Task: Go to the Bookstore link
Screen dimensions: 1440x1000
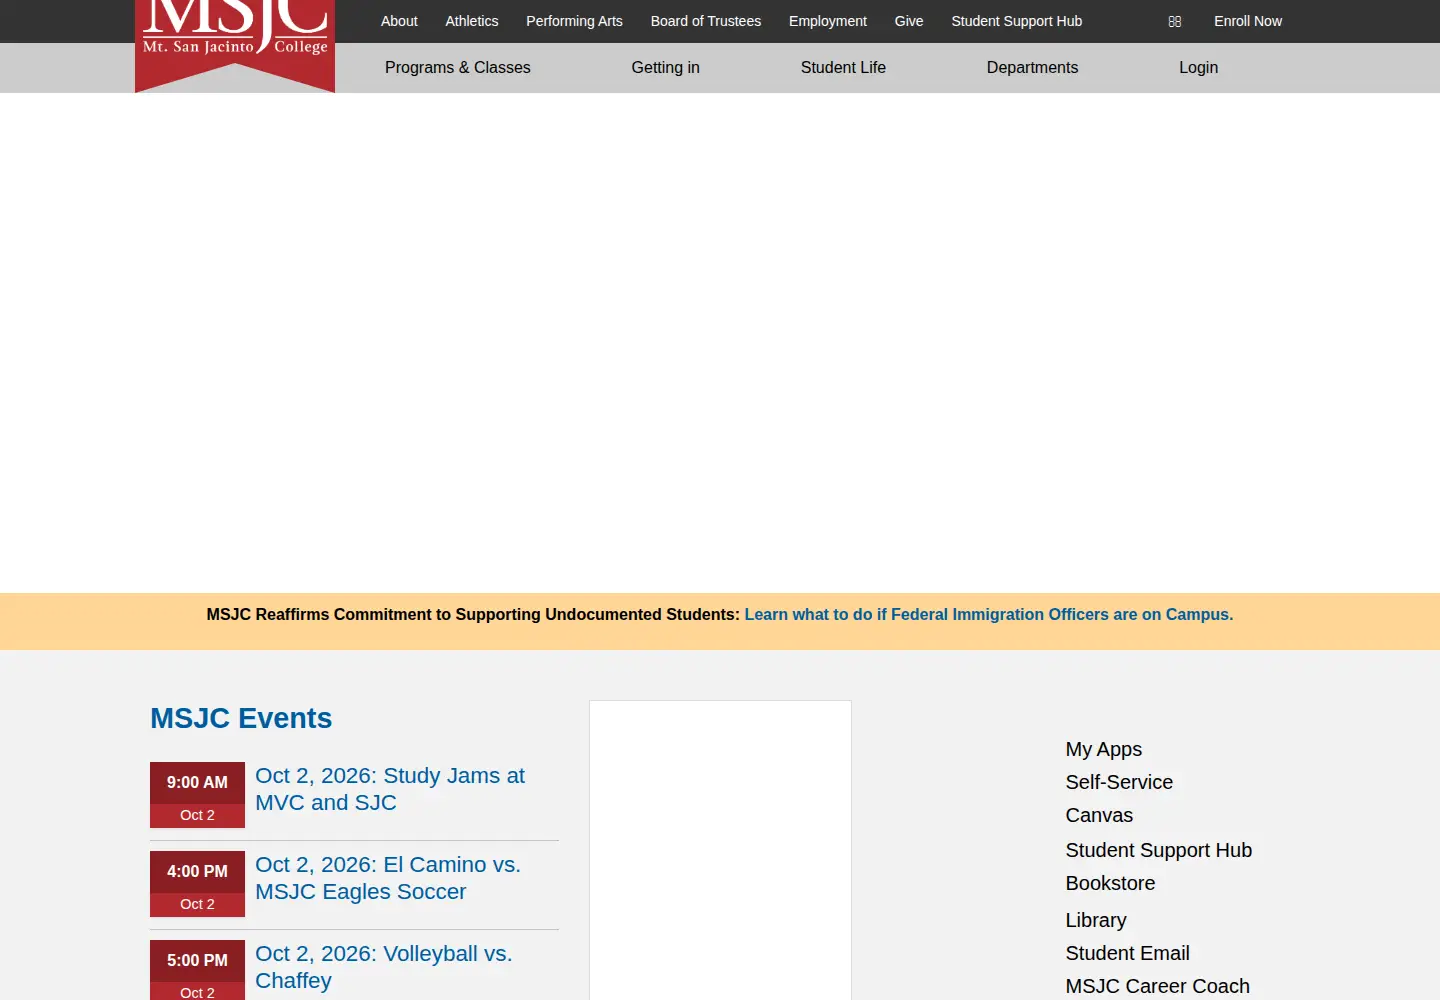Action: (1110, 883)
